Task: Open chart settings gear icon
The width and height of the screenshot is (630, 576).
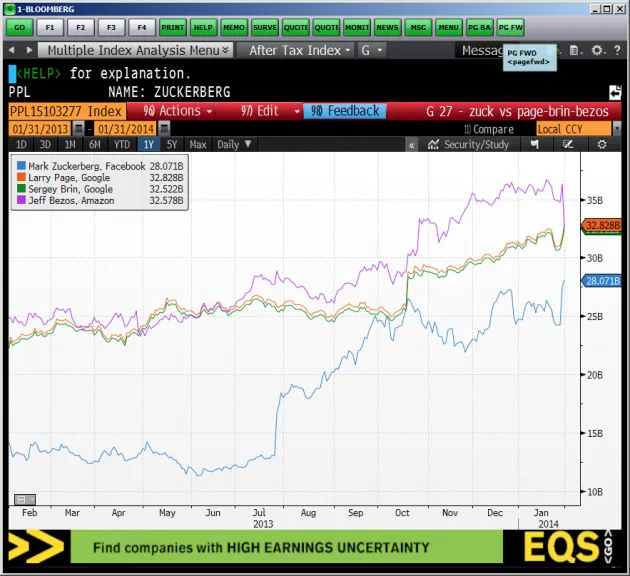Action: coord(602,145)
